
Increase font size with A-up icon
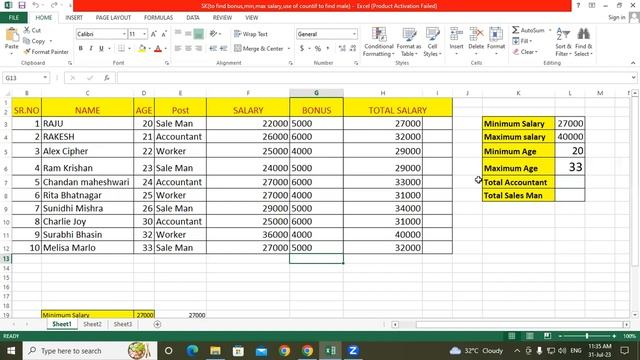coord(154,34)
